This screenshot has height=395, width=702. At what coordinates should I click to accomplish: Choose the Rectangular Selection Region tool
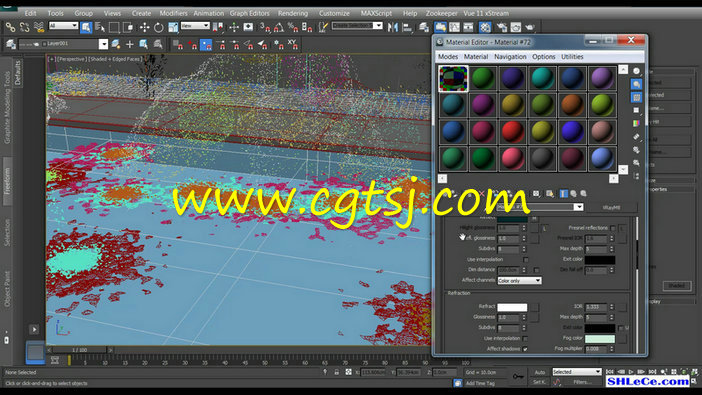pyautogui.click(x=114, y=27)
